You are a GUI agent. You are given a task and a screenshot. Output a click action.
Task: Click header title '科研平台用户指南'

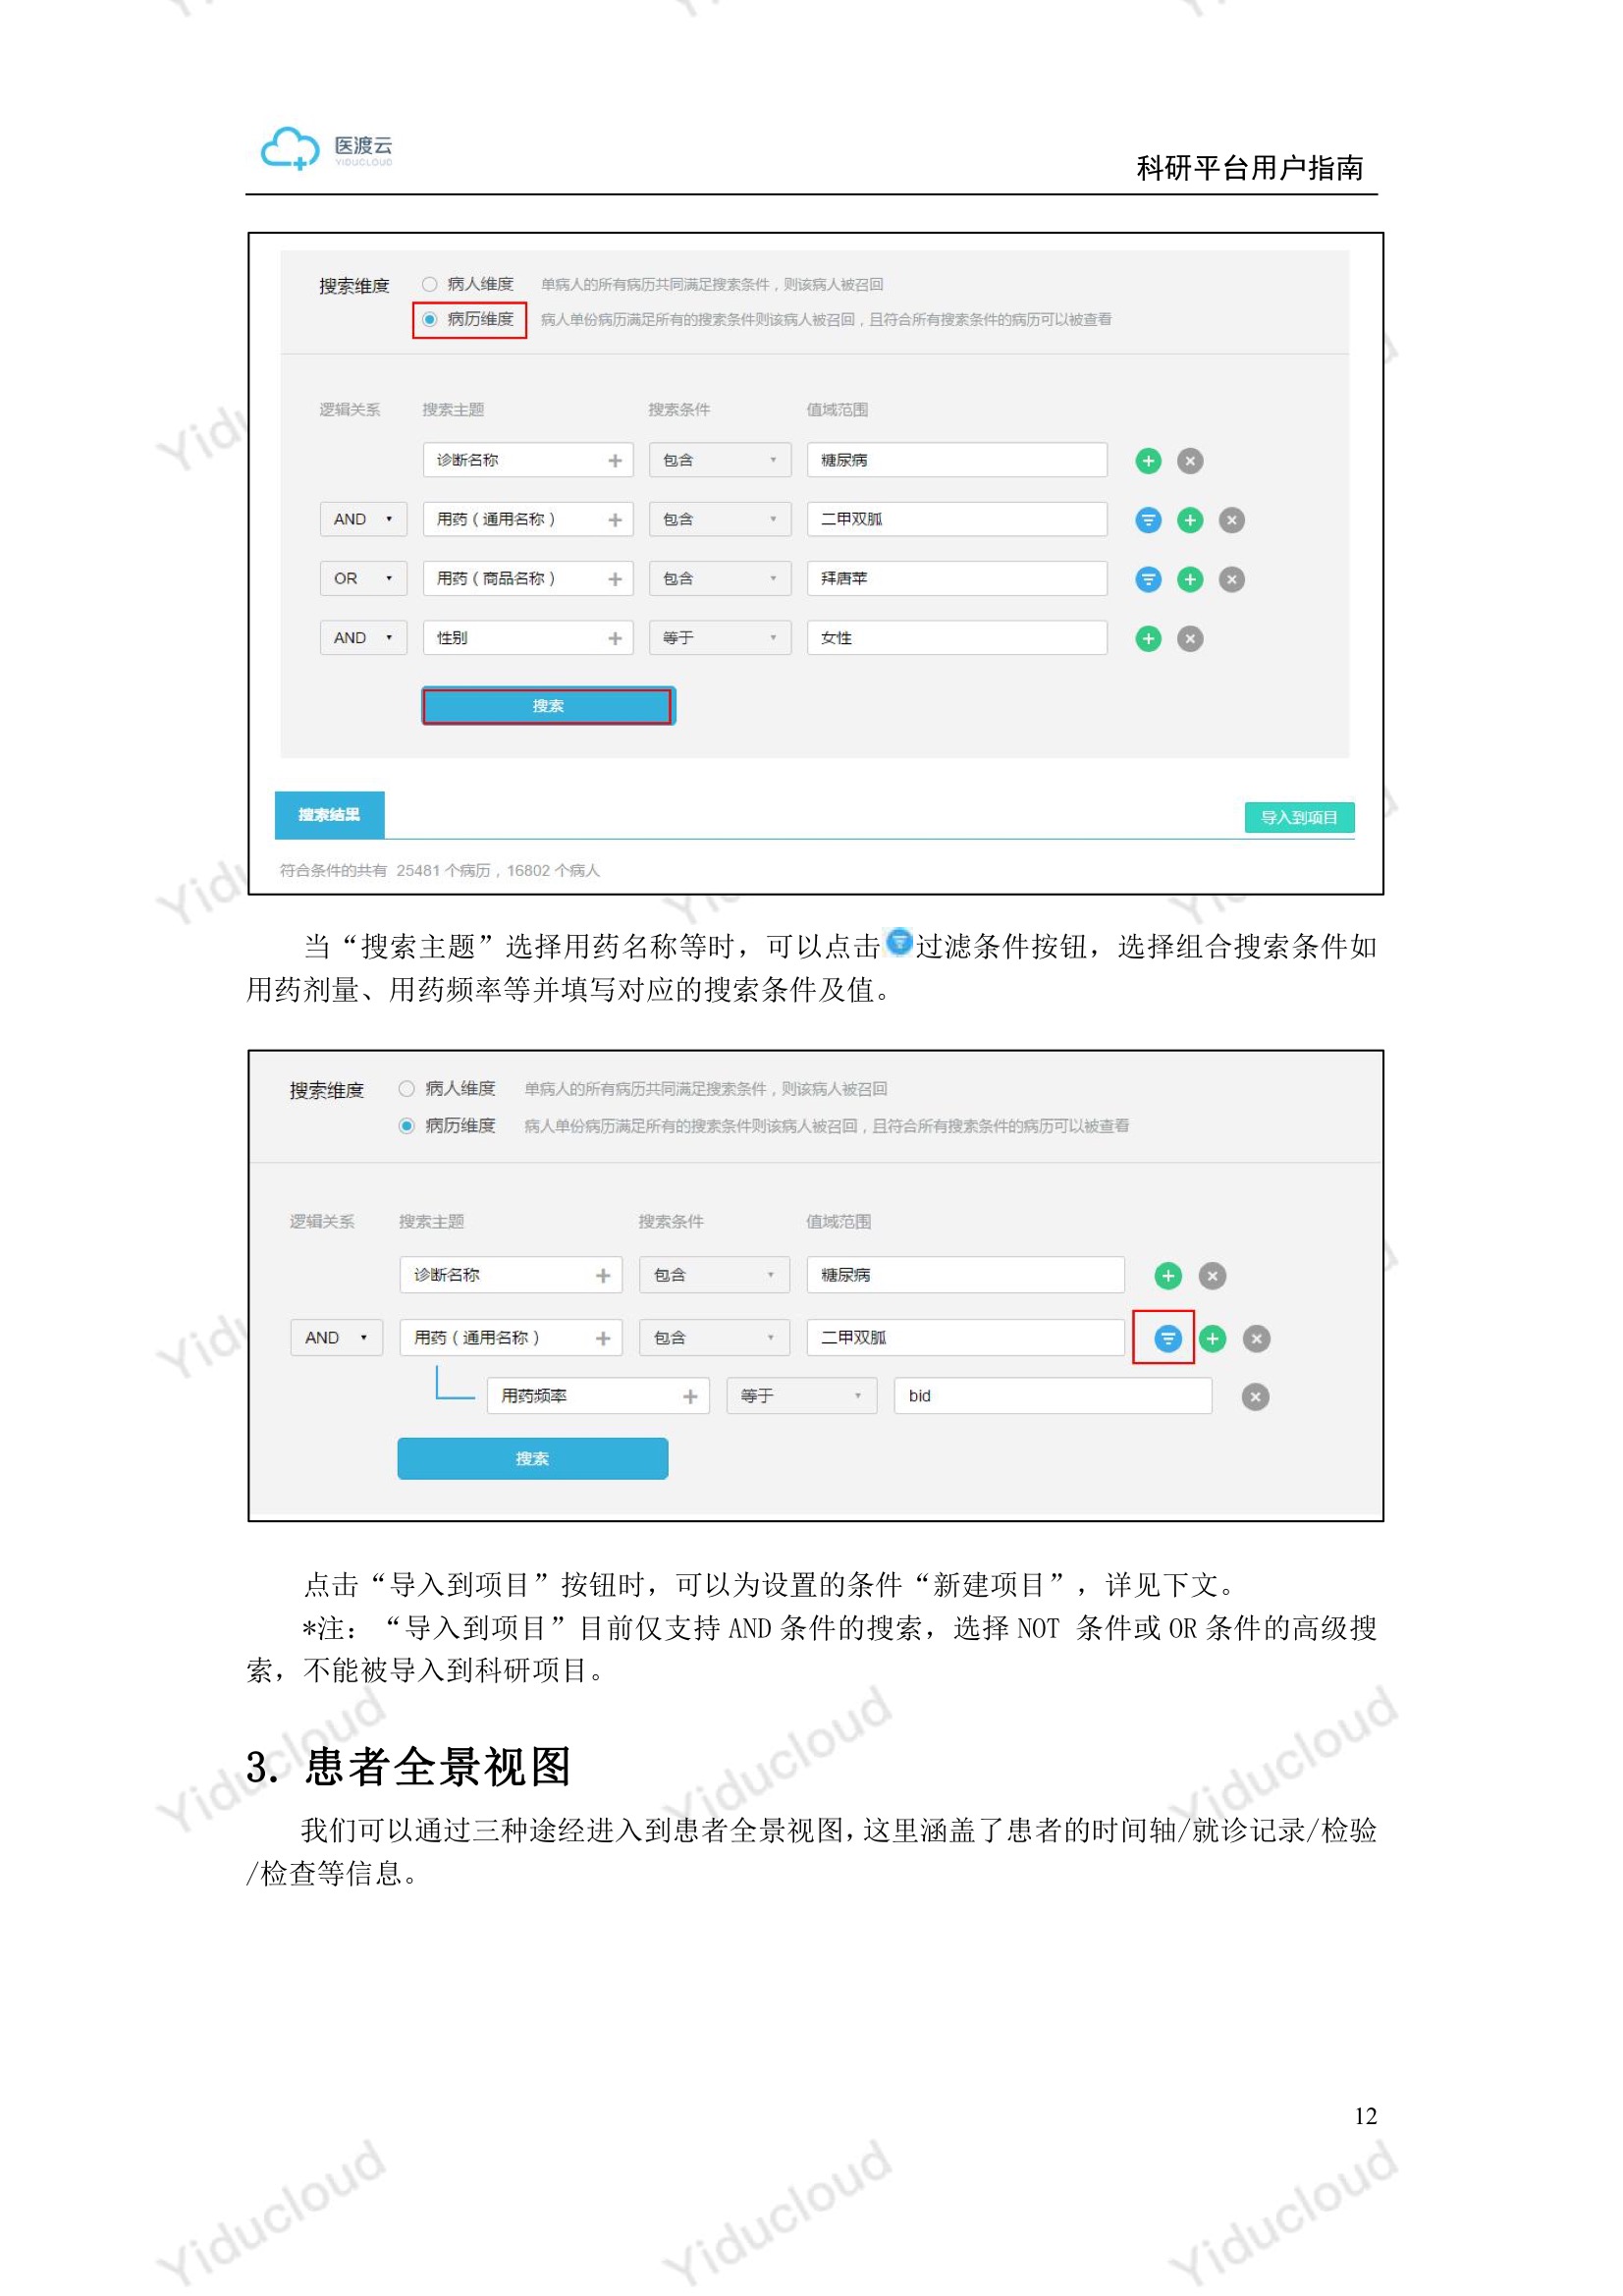[x=1250, y=168]
